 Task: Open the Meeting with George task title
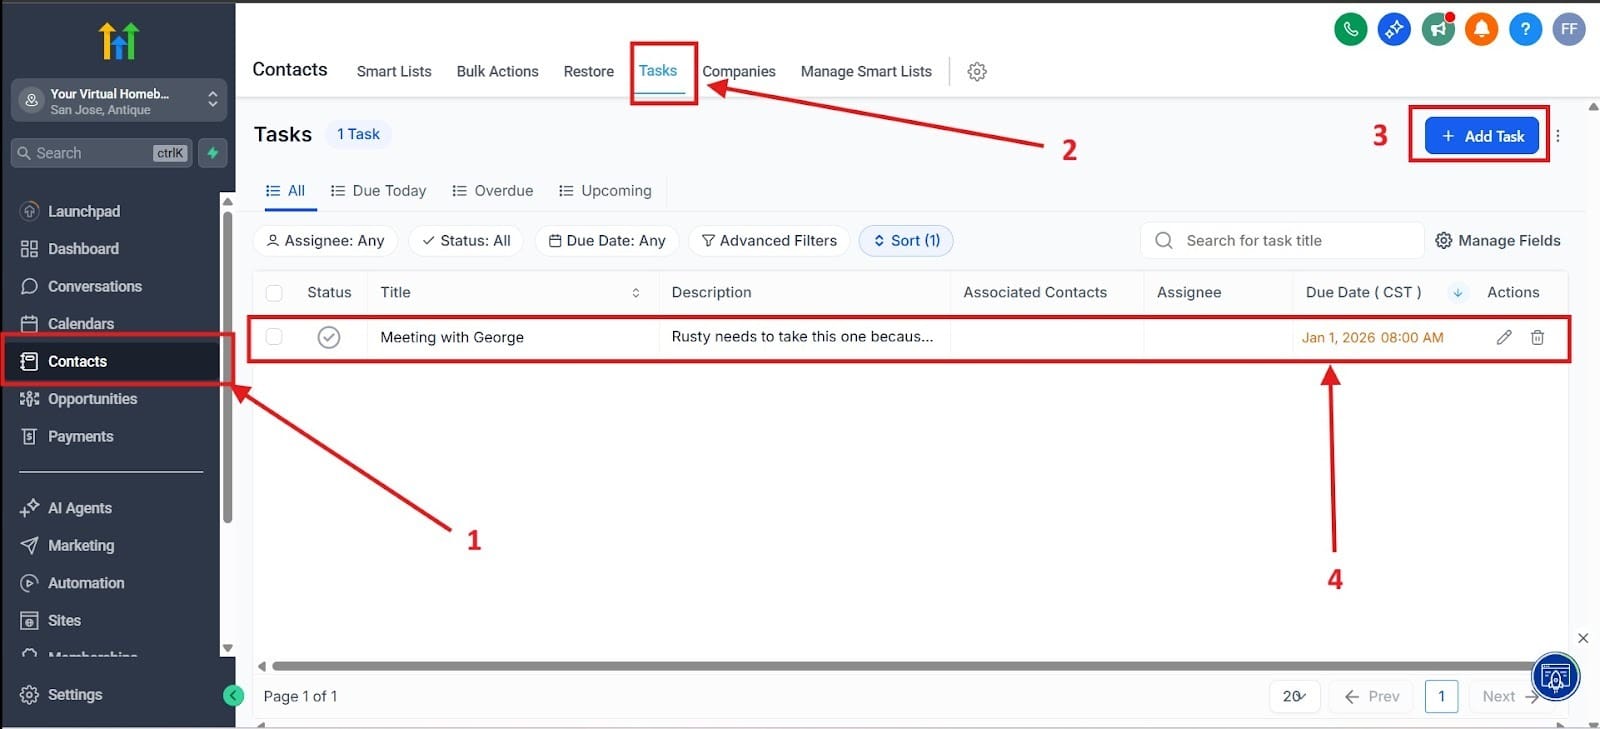[x=452, y=337]
